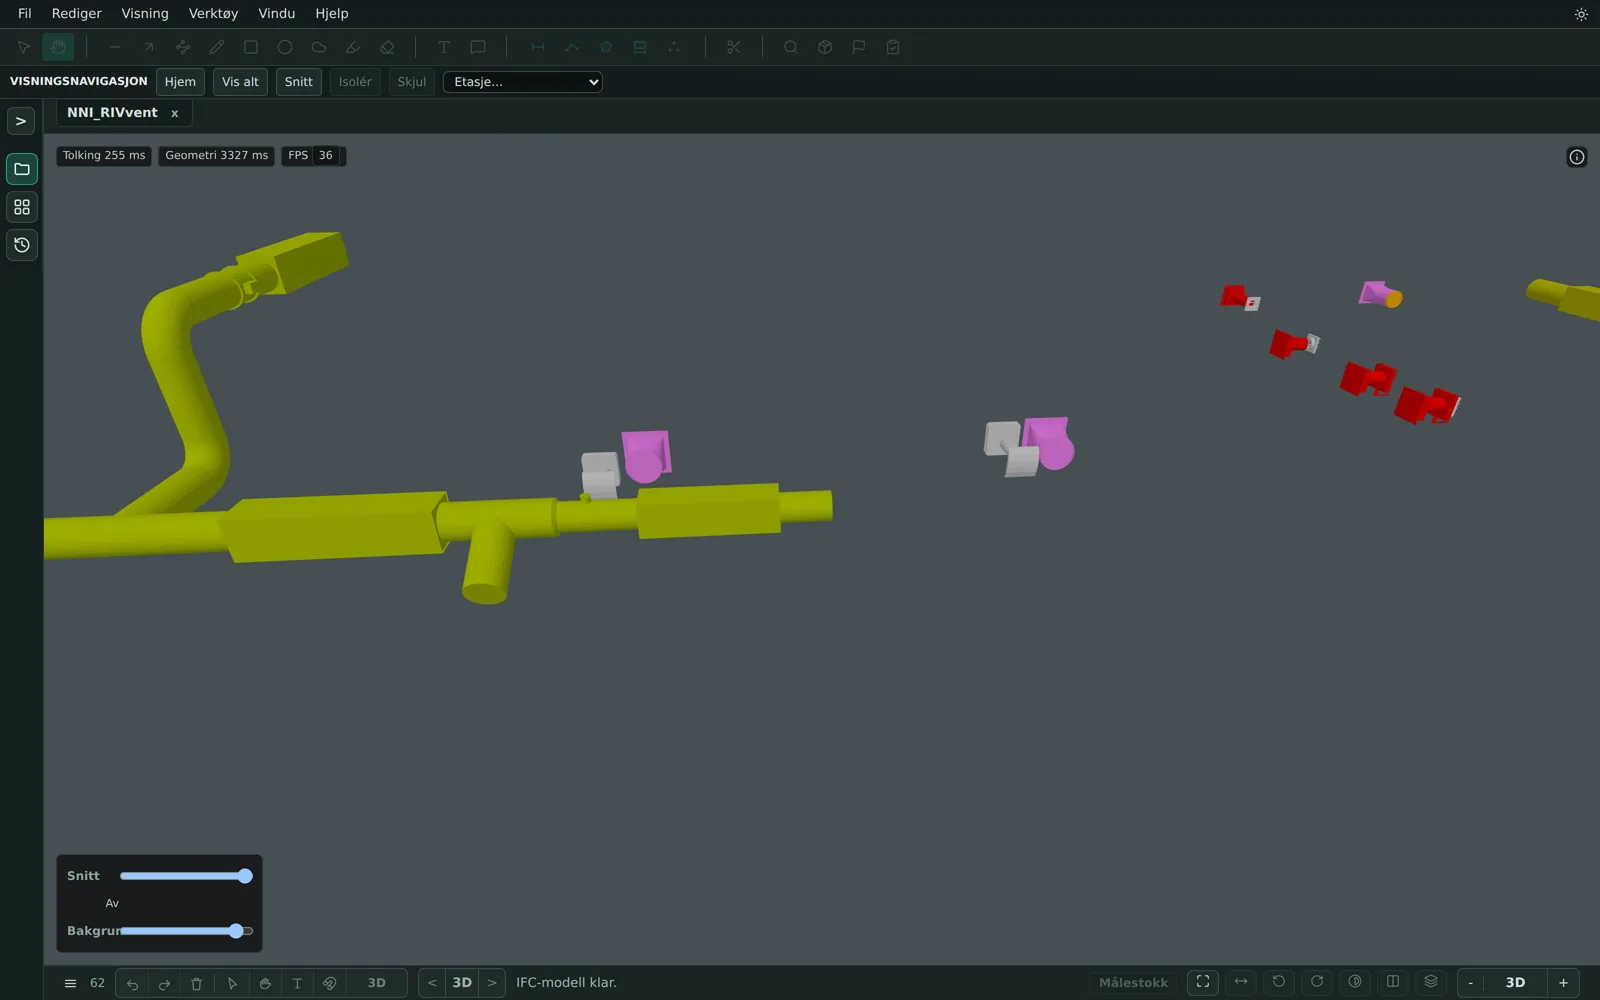This screenshot has width=1600, height=1000.
Task: Open the grid thumbnails panel in sidebar
Action: click(22, 207)
